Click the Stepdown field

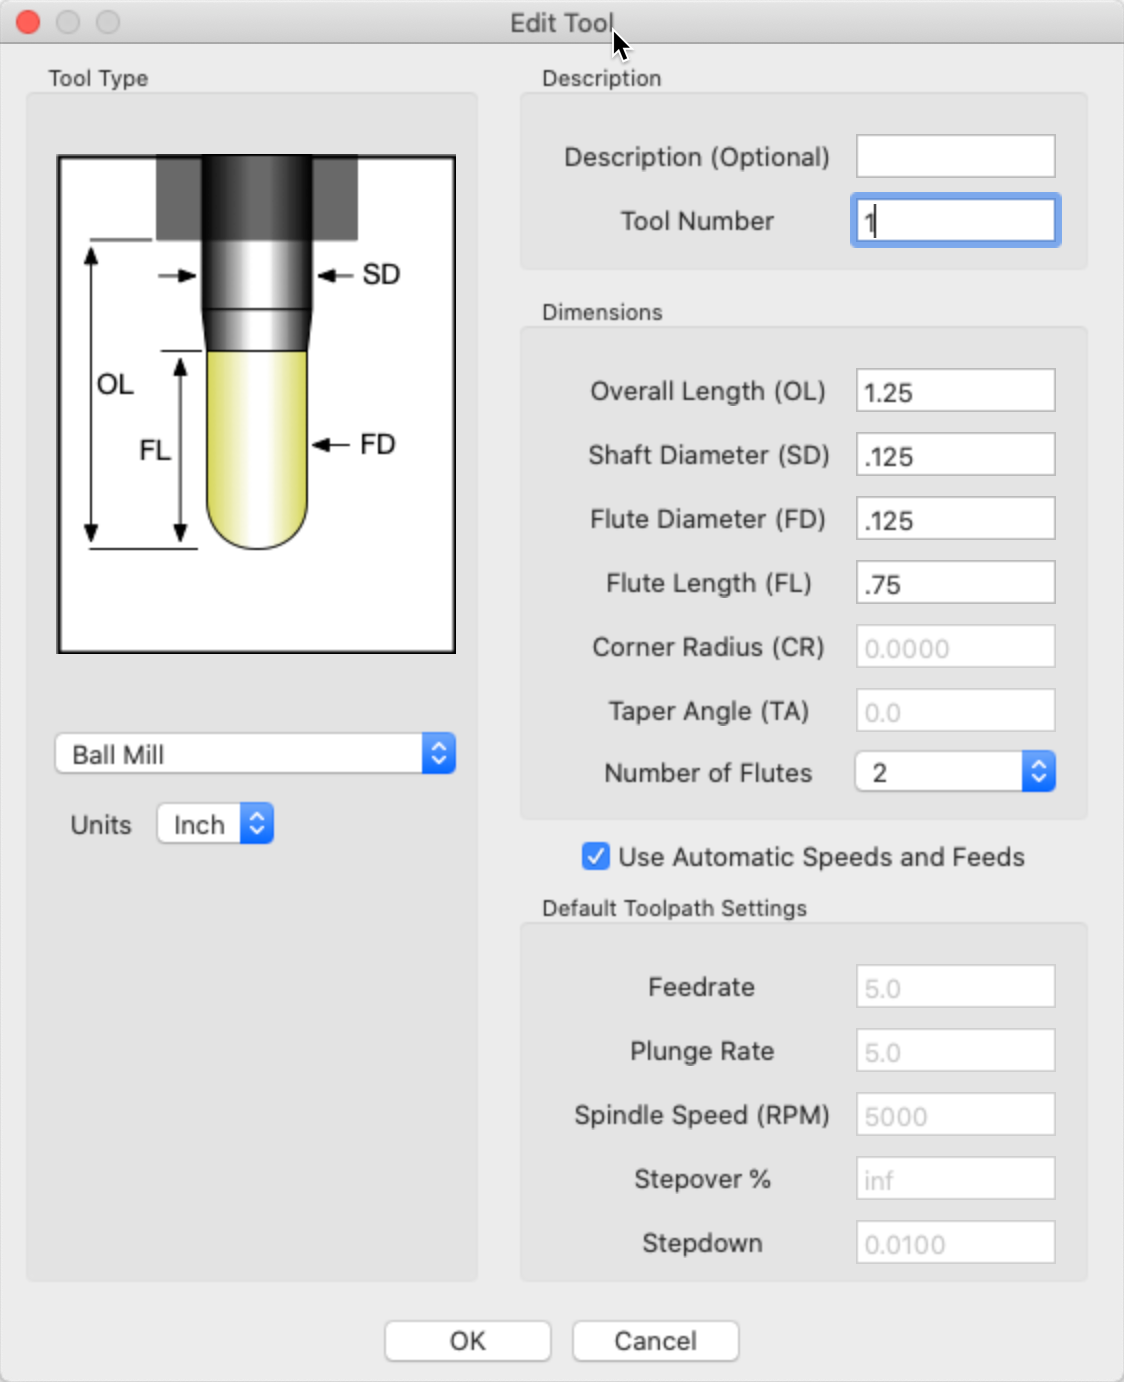point(955,1242)
